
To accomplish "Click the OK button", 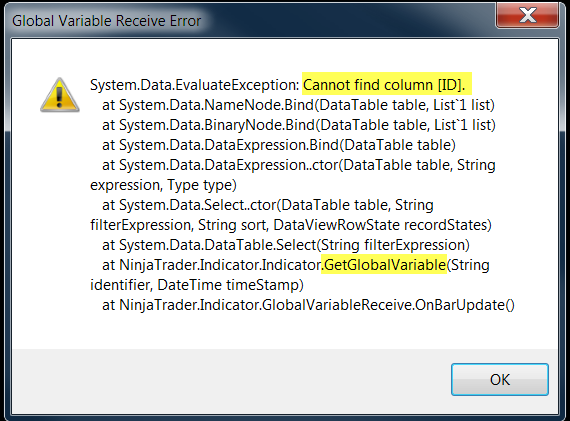I will point(499,379).
